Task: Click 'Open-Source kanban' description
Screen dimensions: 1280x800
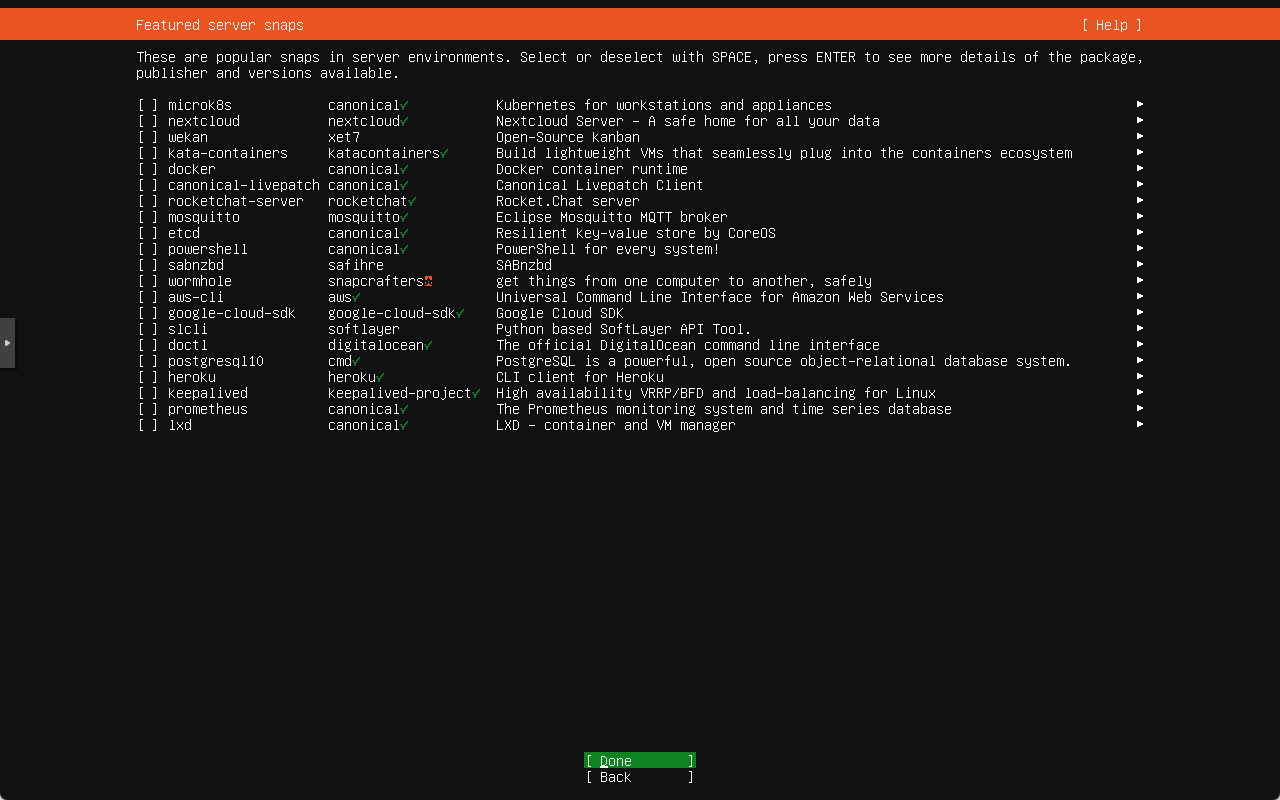Action: click(x=568, y=137)
